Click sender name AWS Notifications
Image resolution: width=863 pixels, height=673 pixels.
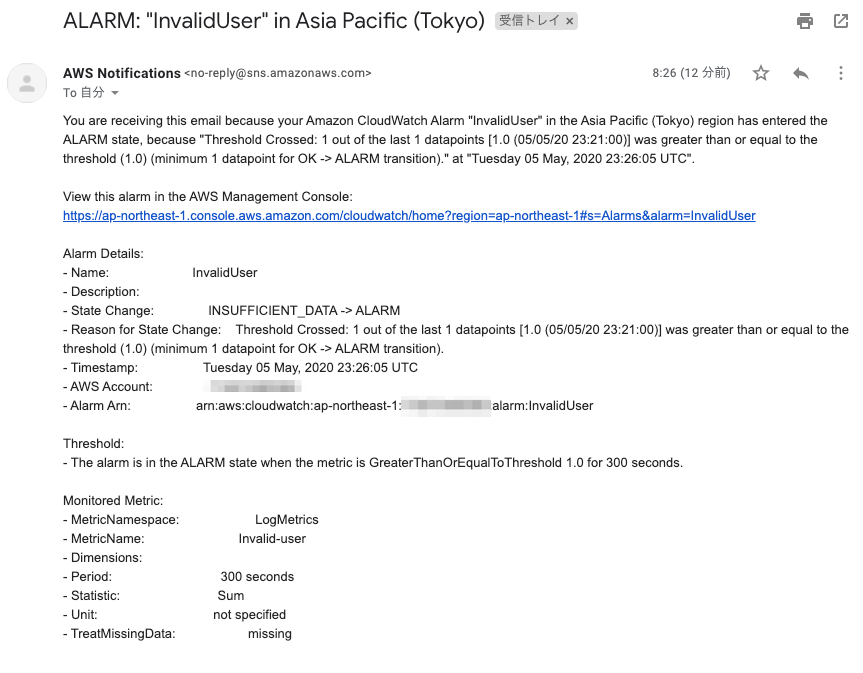click(122, 73)
